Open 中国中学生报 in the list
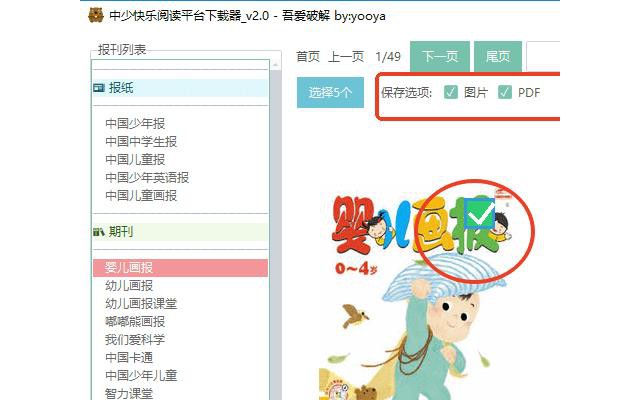Viewport: 640px width, 400px height. pyautogui.click(x=141, y=142)
